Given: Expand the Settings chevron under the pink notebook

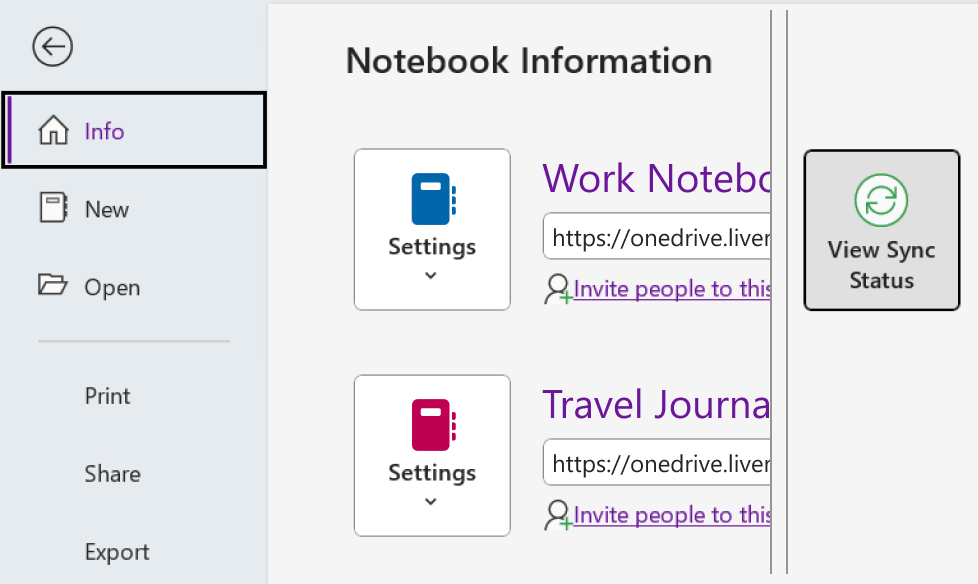Looking at the screenshot, I should [x=432, y=500].
